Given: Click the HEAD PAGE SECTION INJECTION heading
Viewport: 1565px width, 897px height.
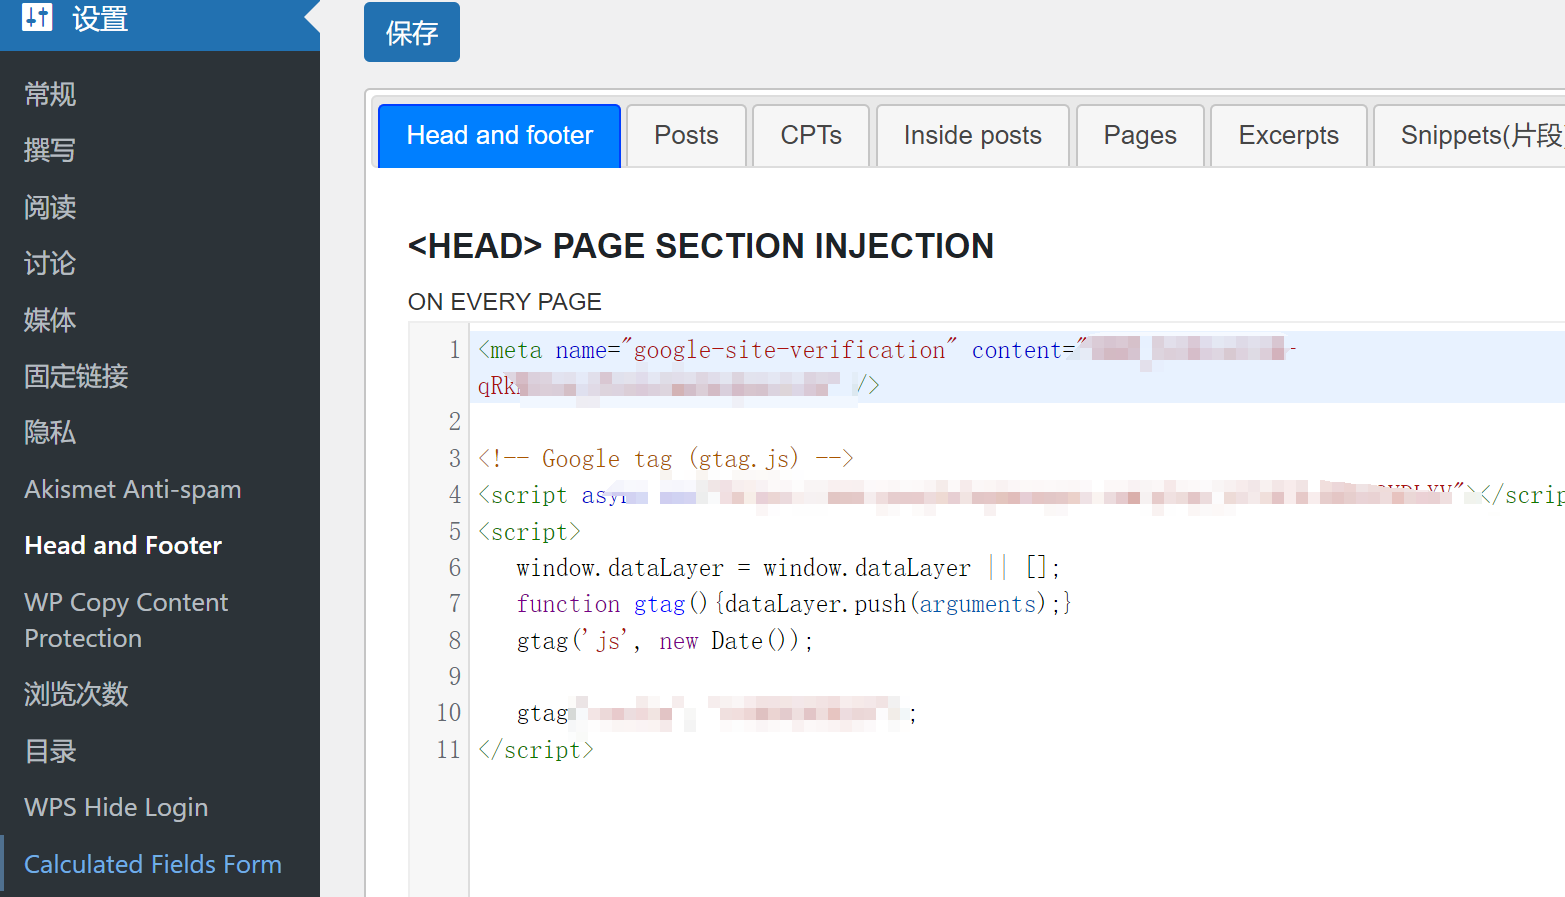Looking at the screenshot, I should [701, 246].
